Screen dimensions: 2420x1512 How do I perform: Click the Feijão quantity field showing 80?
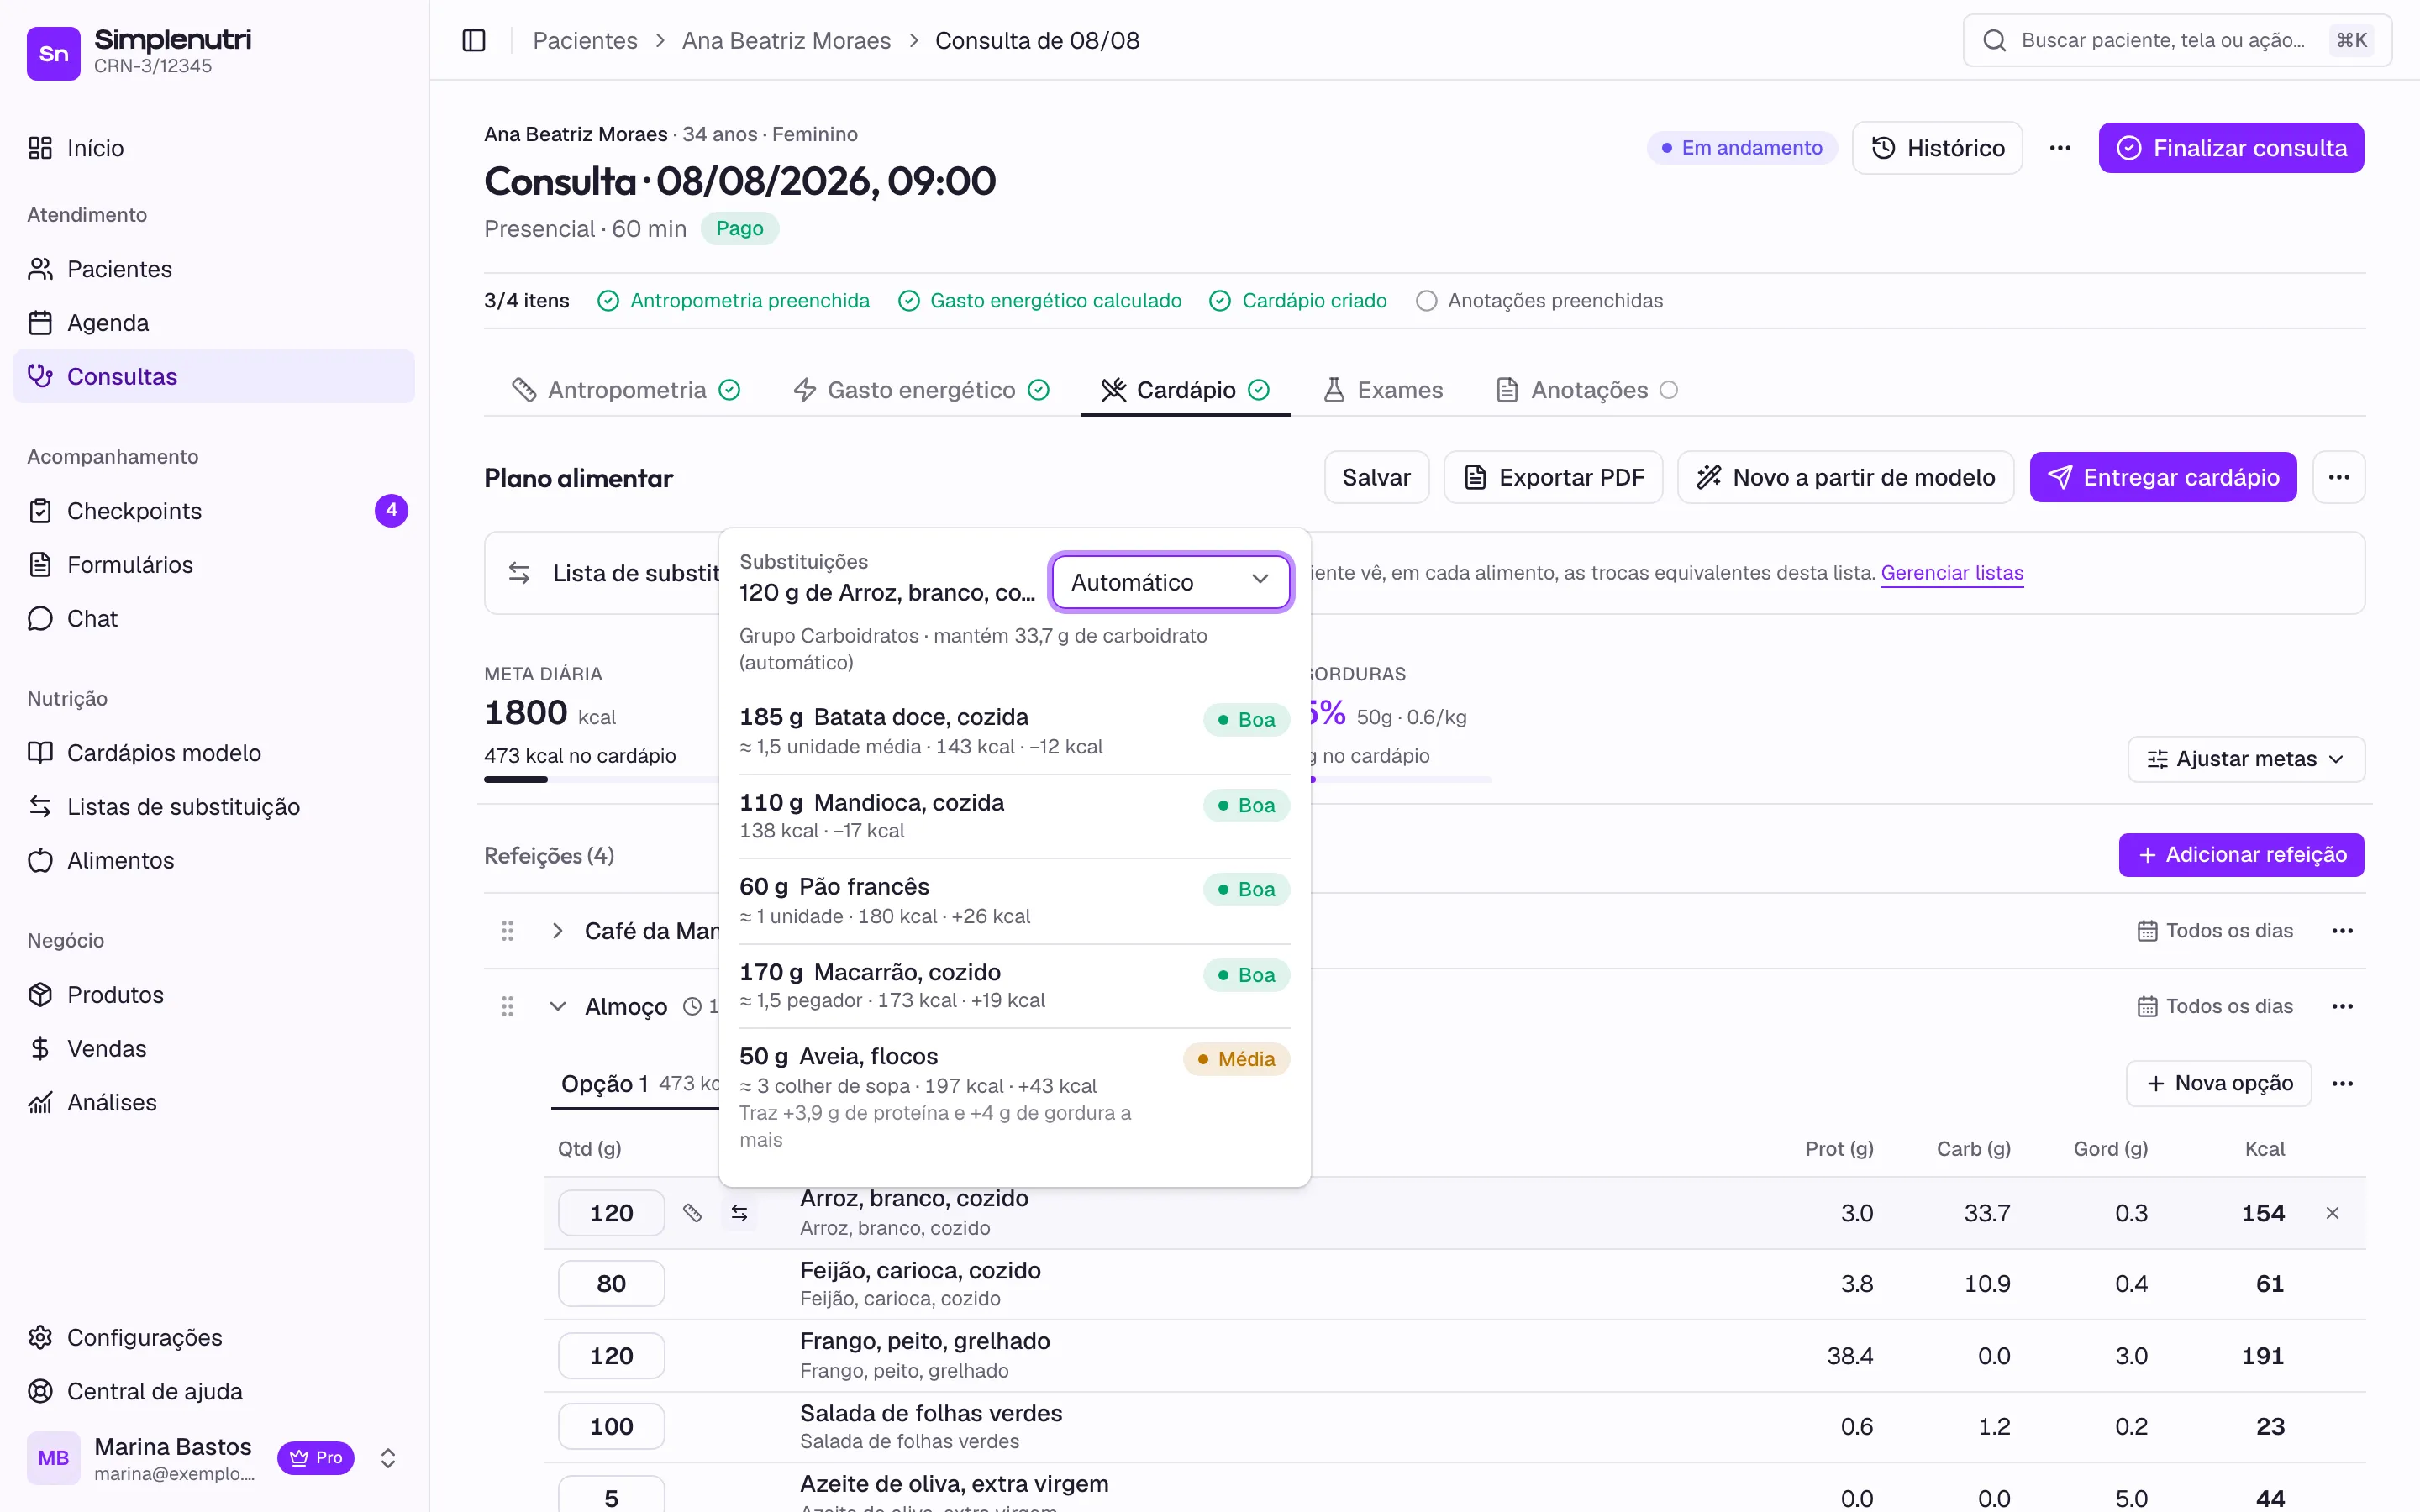click(611, 1283)
